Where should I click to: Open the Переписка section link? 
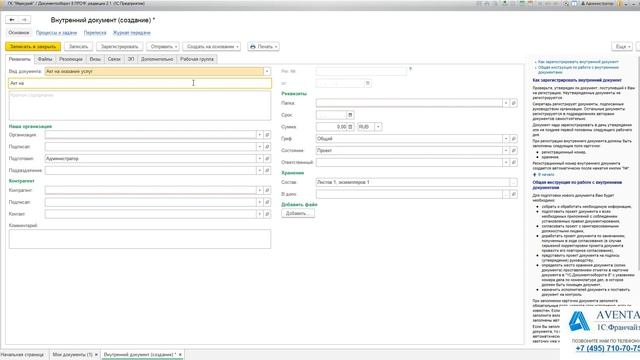pos(95,33)
